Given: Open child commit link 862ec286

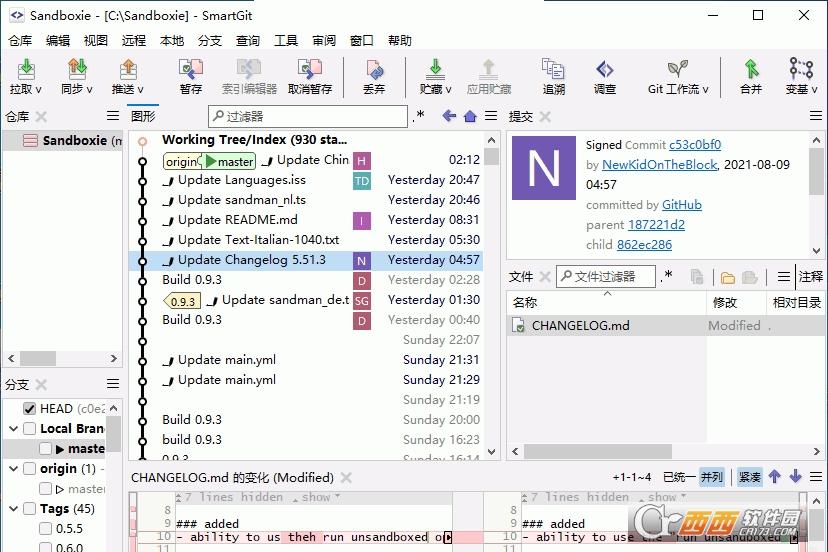Looking at the screenshot, I should 644,245.
